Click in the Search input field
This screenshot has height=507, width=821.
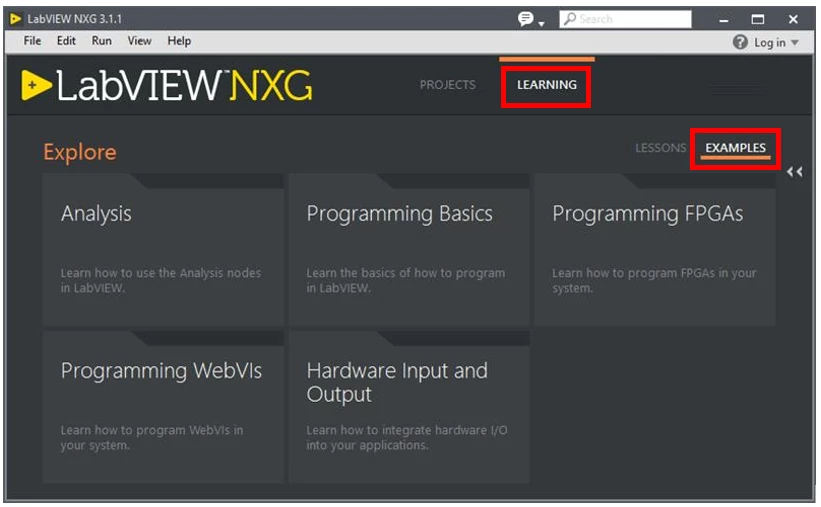point(625,19)
